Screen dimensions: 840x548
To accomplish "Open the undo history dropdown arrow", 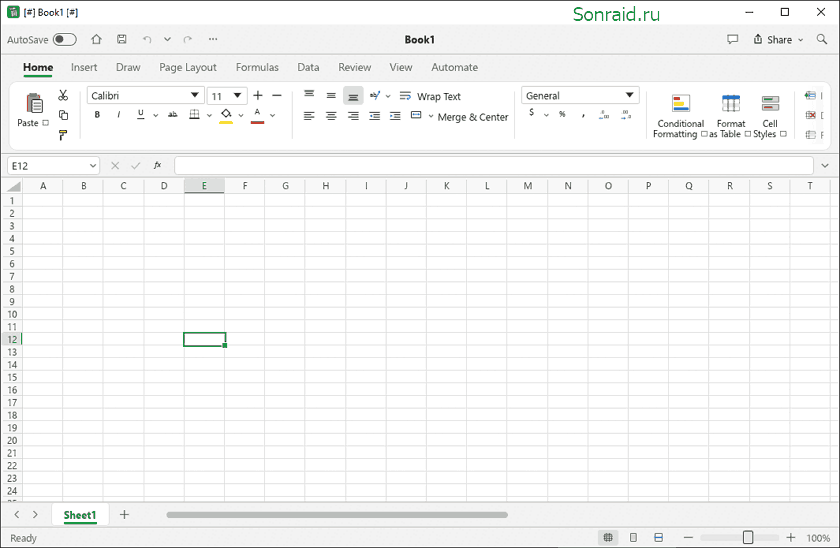I will tap(167, 39).
